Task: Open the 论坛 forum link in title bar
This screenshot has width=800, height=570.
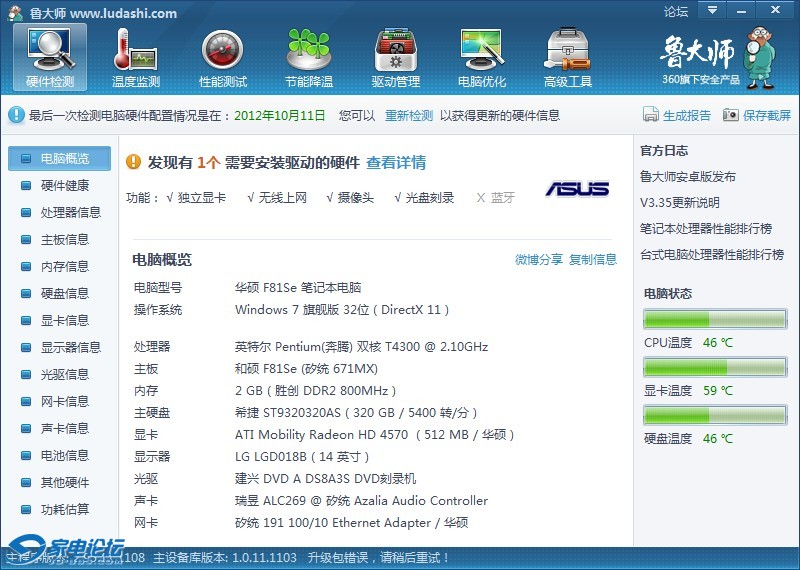Action: [x=676, y=12]
